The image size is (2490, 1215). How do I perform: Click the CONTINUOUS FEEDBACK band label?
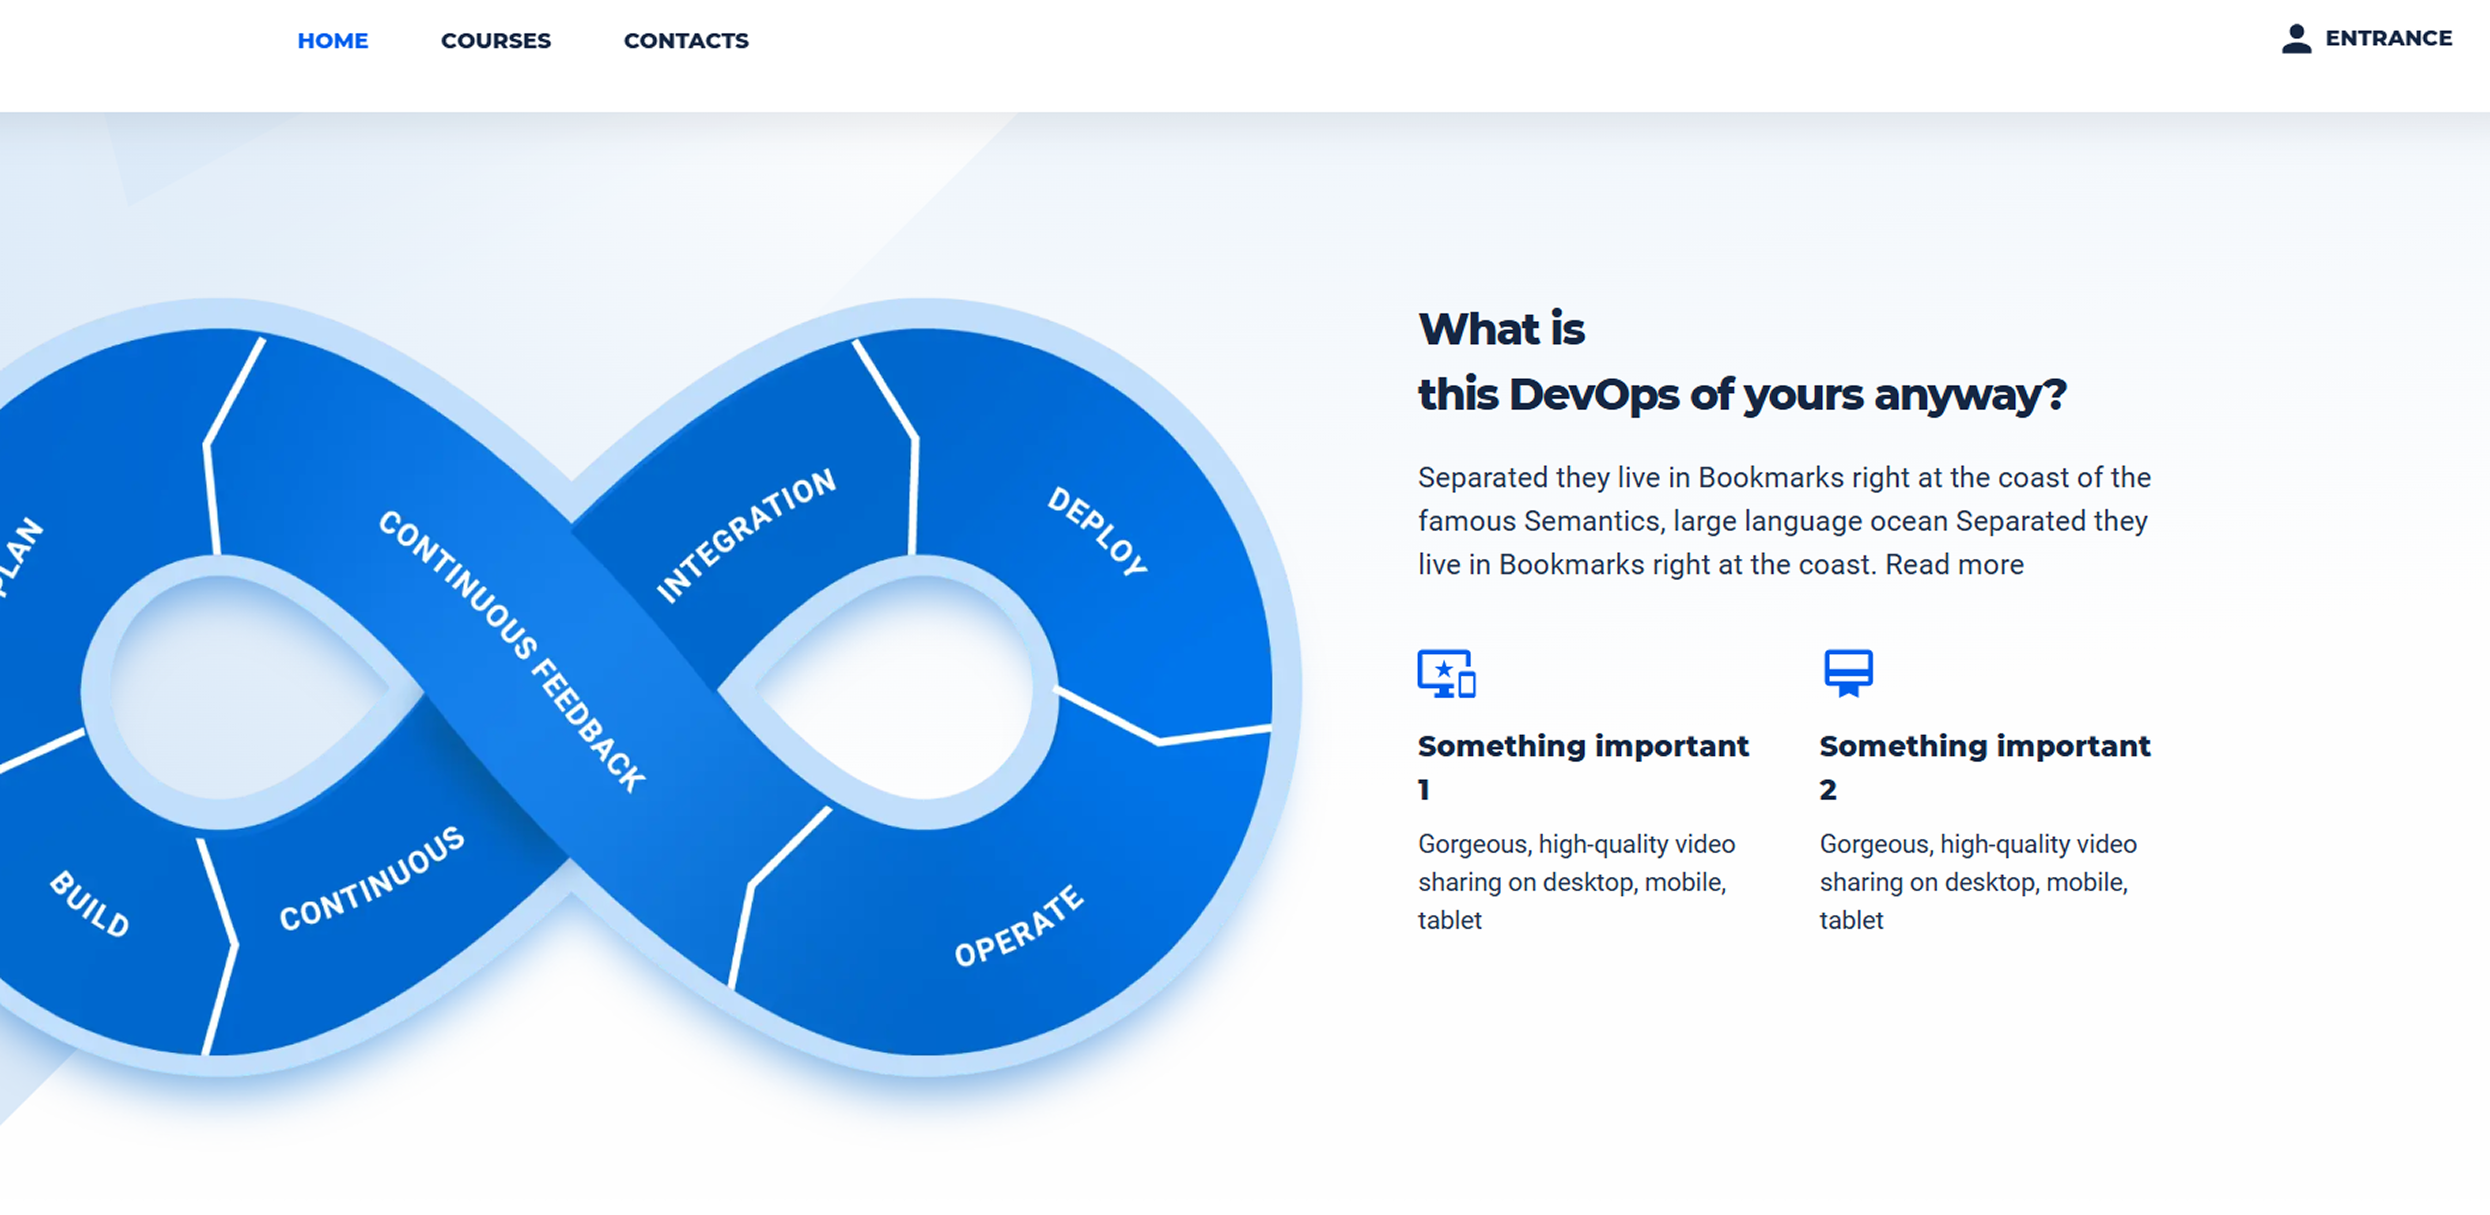click(511, 652)
